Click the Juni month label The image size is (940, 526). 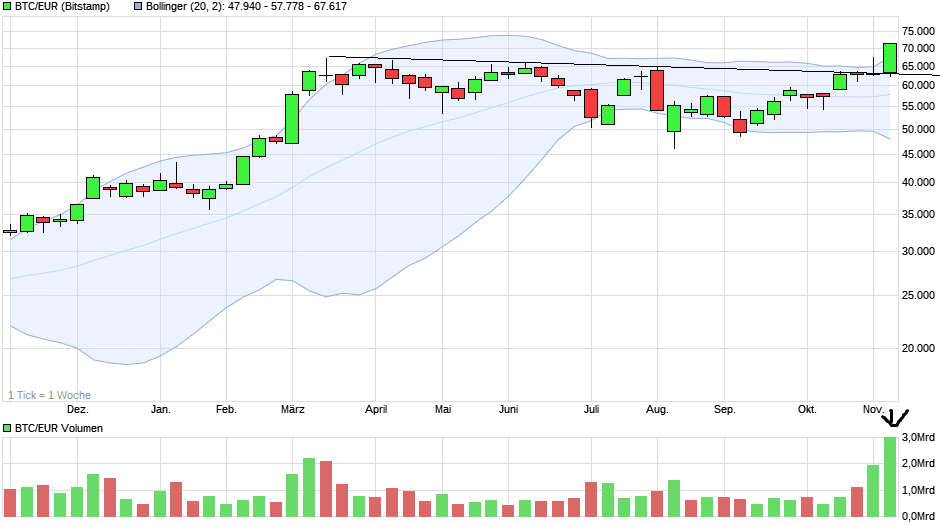(508, 410)
